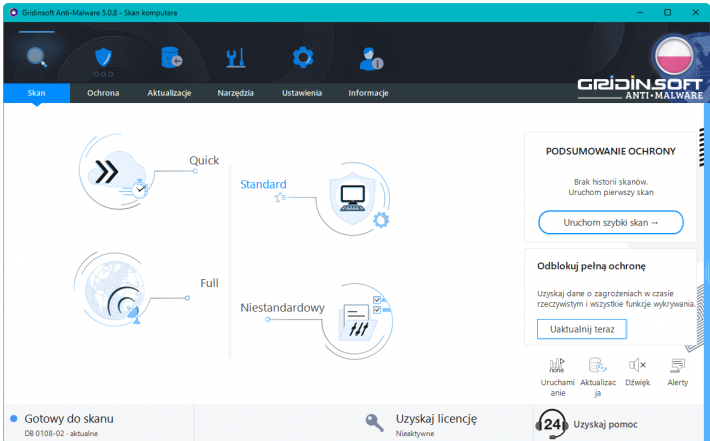This screenshot has width=710, height=441.
Task: Start Standard scan via computer shield icon
Action: click(x=355, y=199)
